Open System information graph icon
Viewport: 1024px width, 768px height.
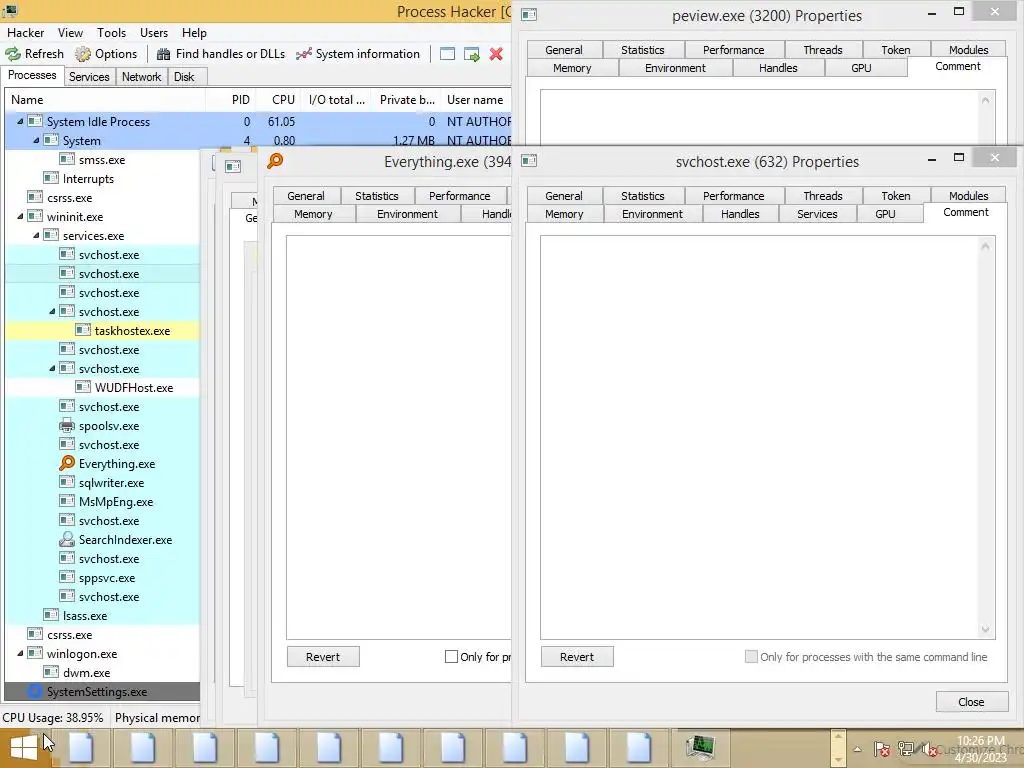(x=304, y=54)
